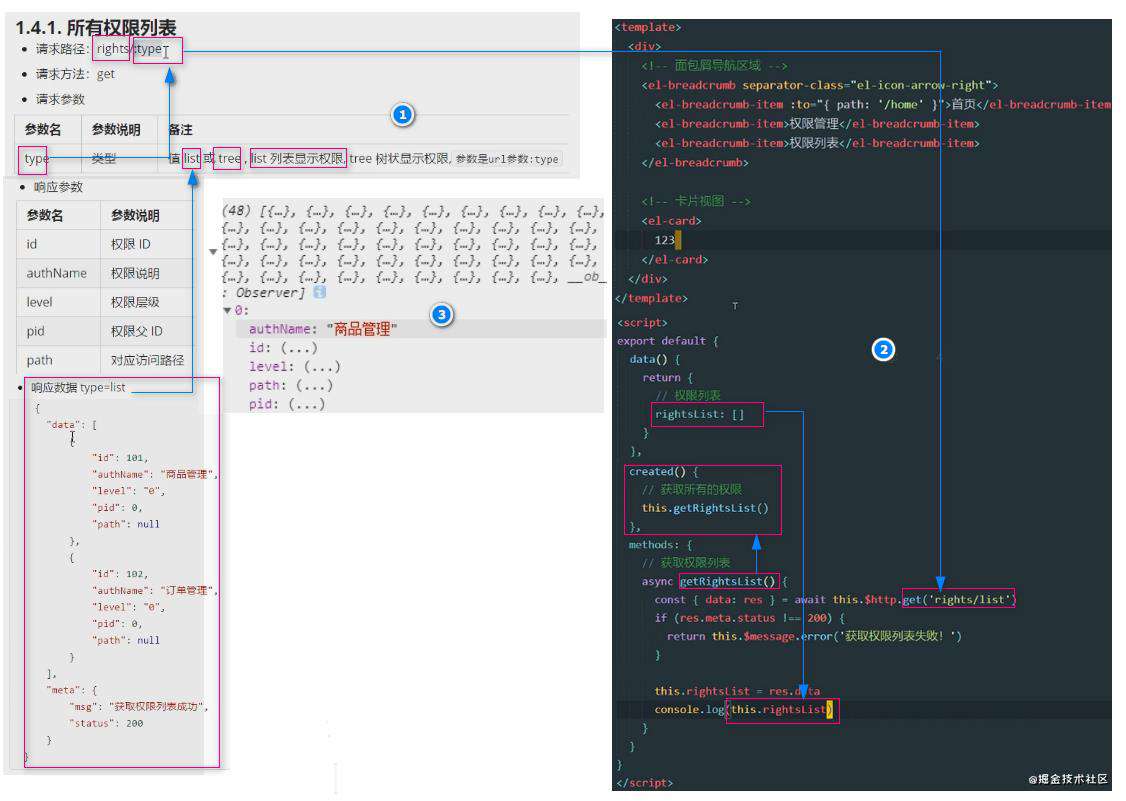Click the "authName" row in response parameter table
This screenshot has height=801, width=1126.
[105, 273]
